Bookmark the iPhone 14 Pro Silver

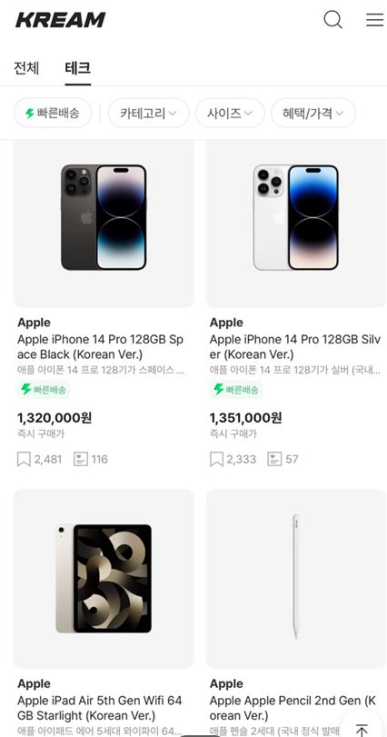pyautogui.click(x=216, y=459)
